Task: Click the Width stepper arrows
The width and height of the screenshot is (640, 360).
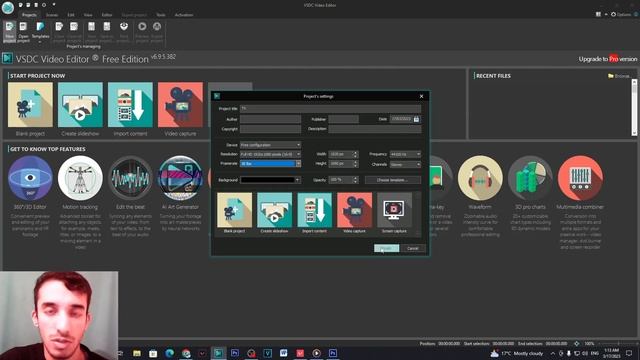Action: click(355, 154)
